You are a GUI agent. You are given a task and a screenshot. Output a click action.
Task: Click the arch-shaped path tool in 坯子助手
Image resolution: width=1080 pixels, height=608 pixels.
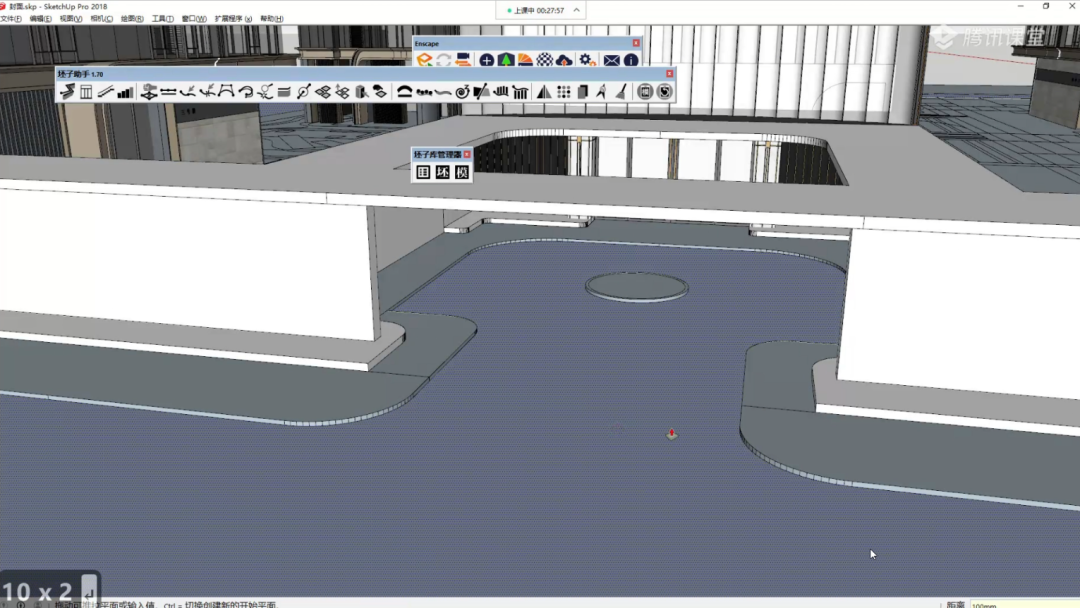(226, 92)
